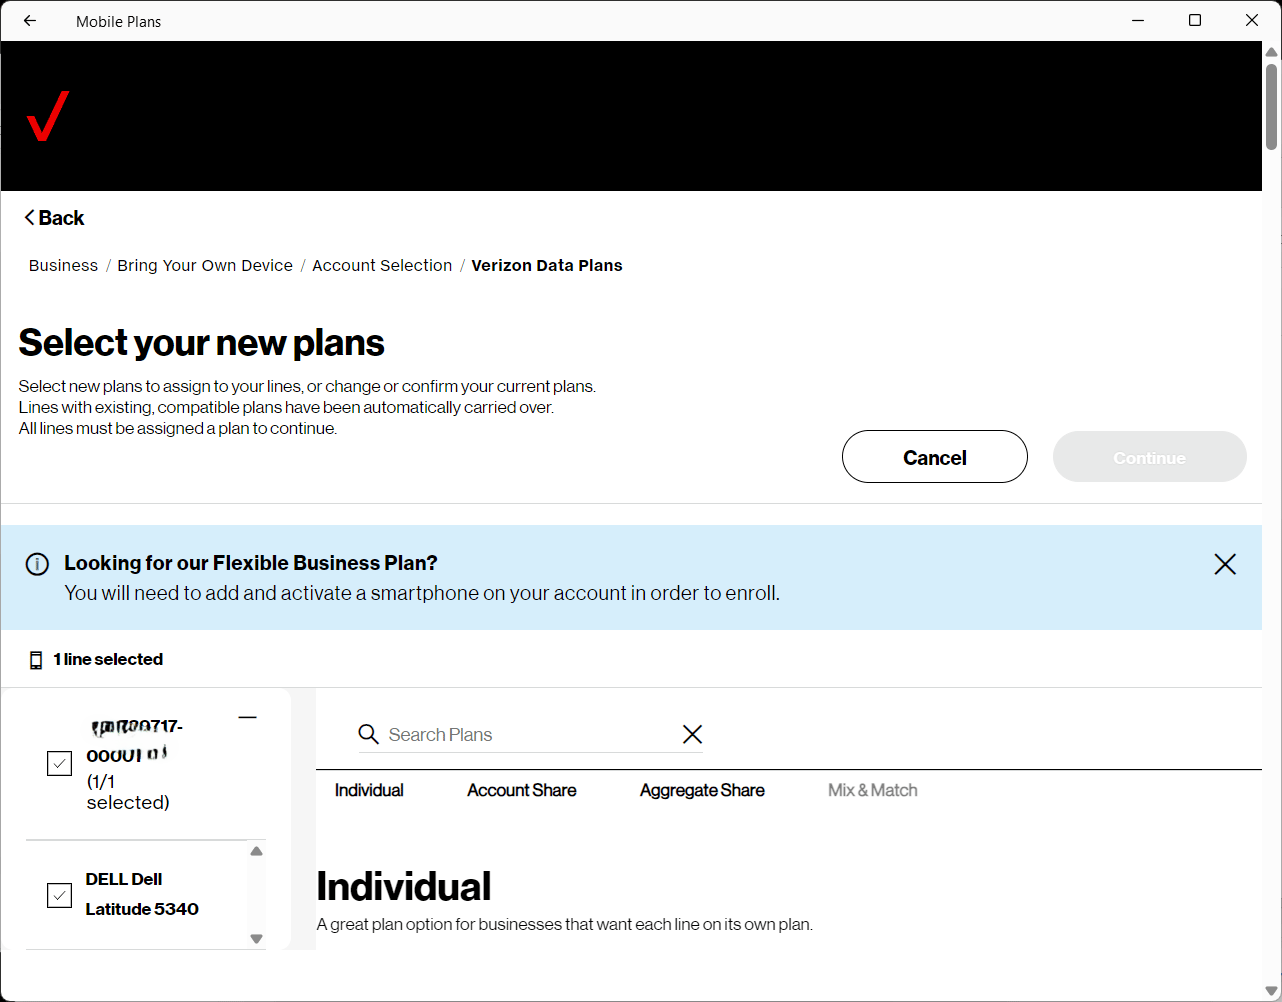Image resolution: width=1282 pixels, height=1002 pixels.
Task: Clear the Search Plans field
Action: [692, 735]
